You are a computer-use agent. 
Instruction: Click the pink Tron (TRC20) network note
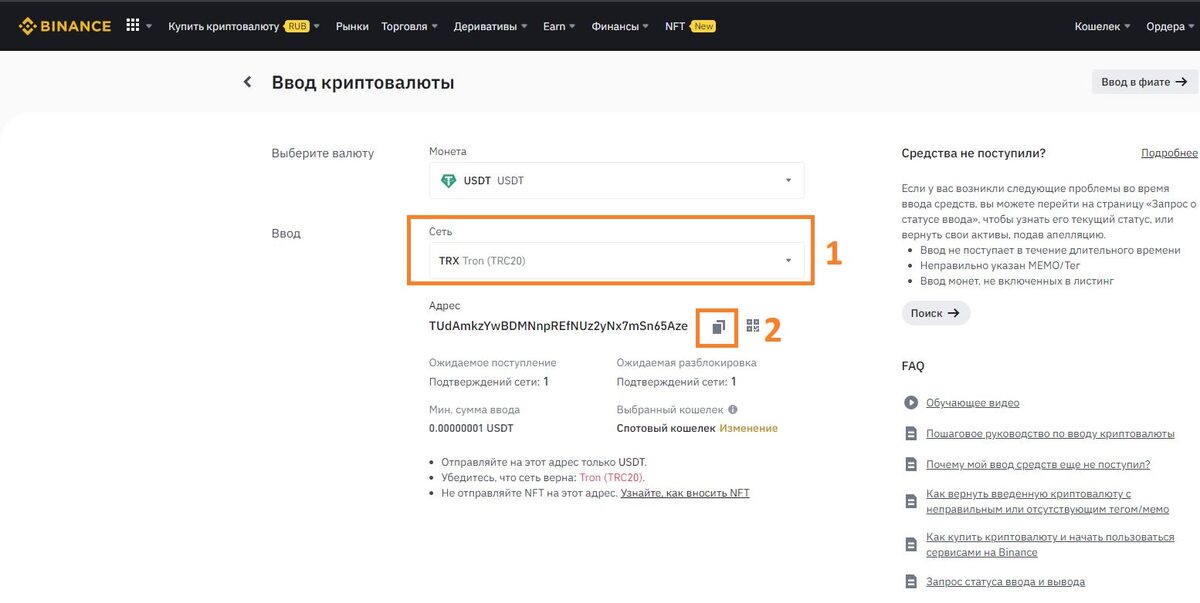(612, 478)
